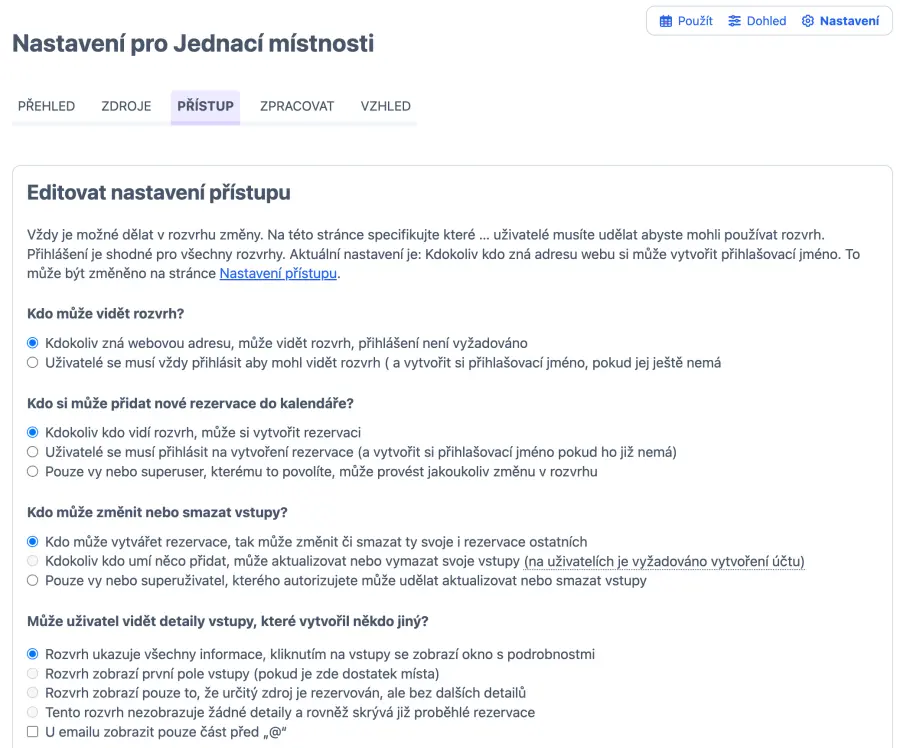
Task: Go to the Zpracovat tab
Action: [x=297, y=106]
